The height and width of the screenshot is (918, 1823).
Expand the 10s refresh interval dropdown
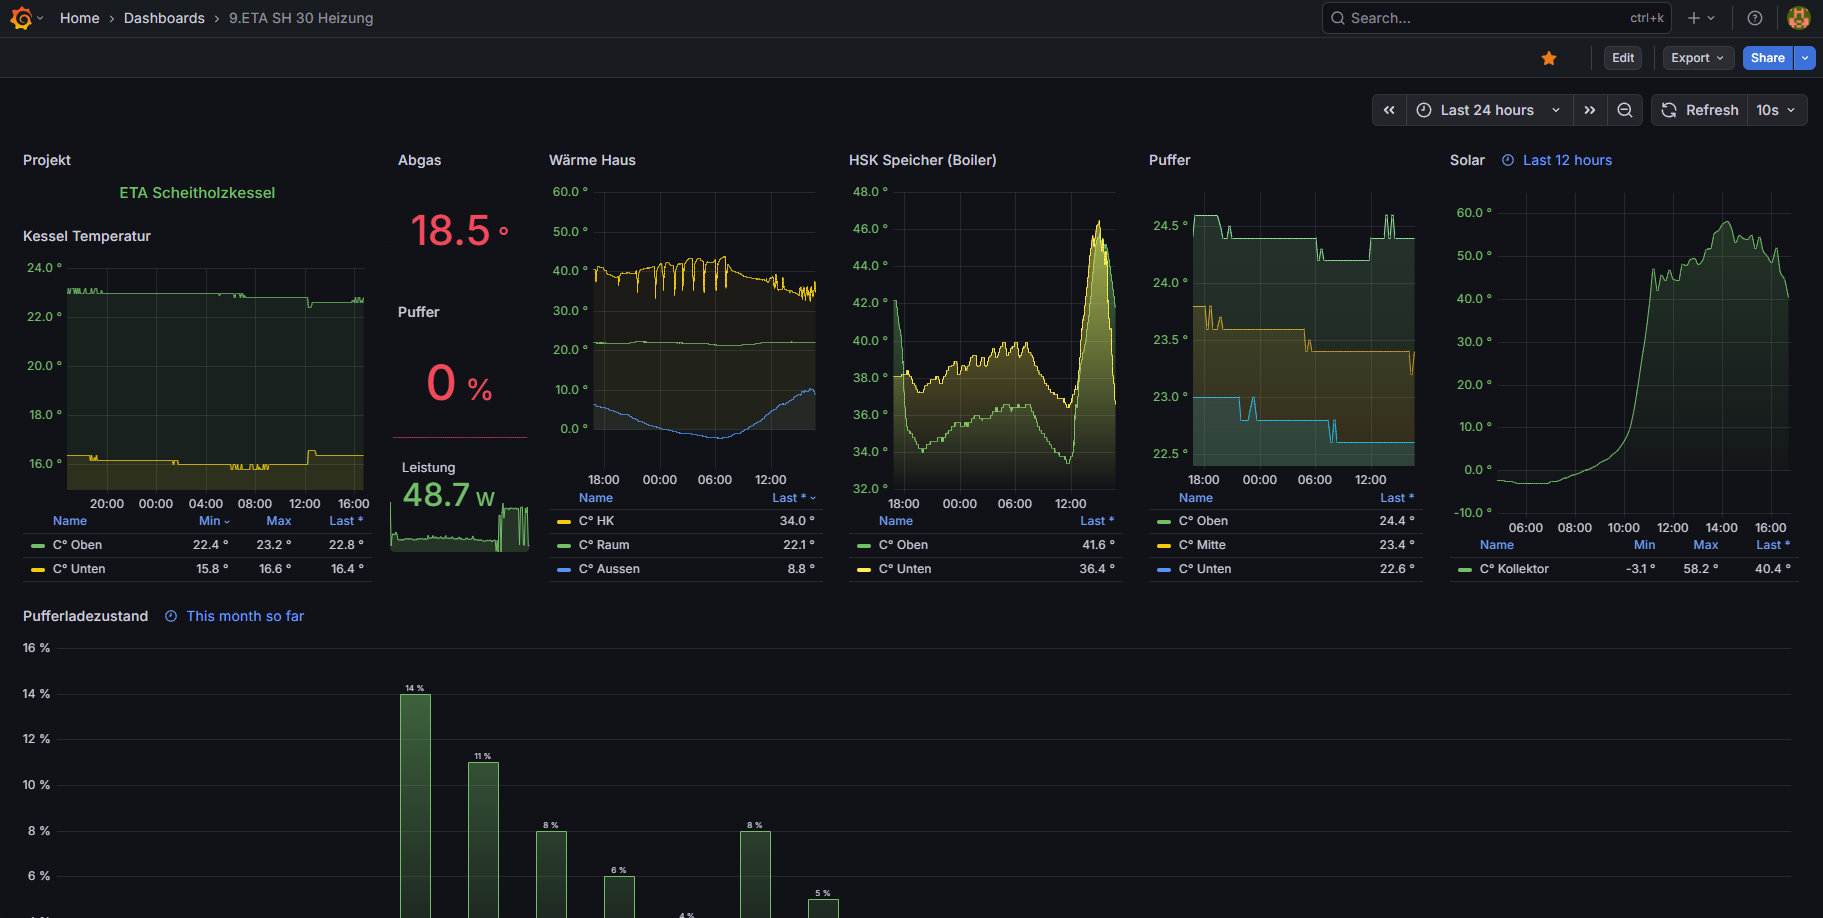coord(1777,110)
